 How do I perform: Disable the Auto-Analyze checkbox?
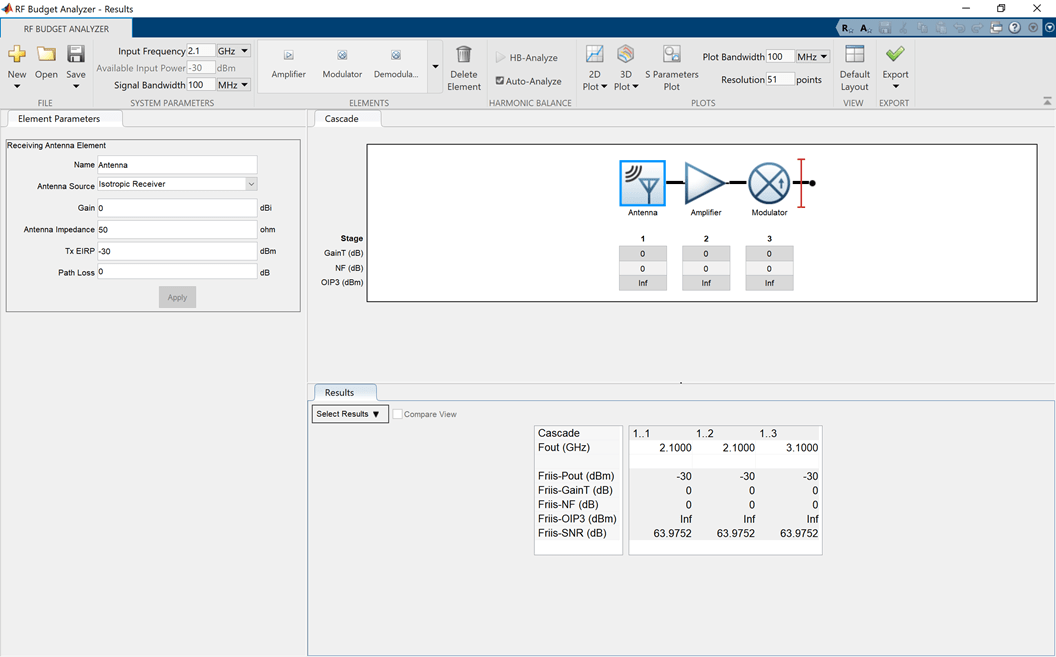[x=501, y=81]
